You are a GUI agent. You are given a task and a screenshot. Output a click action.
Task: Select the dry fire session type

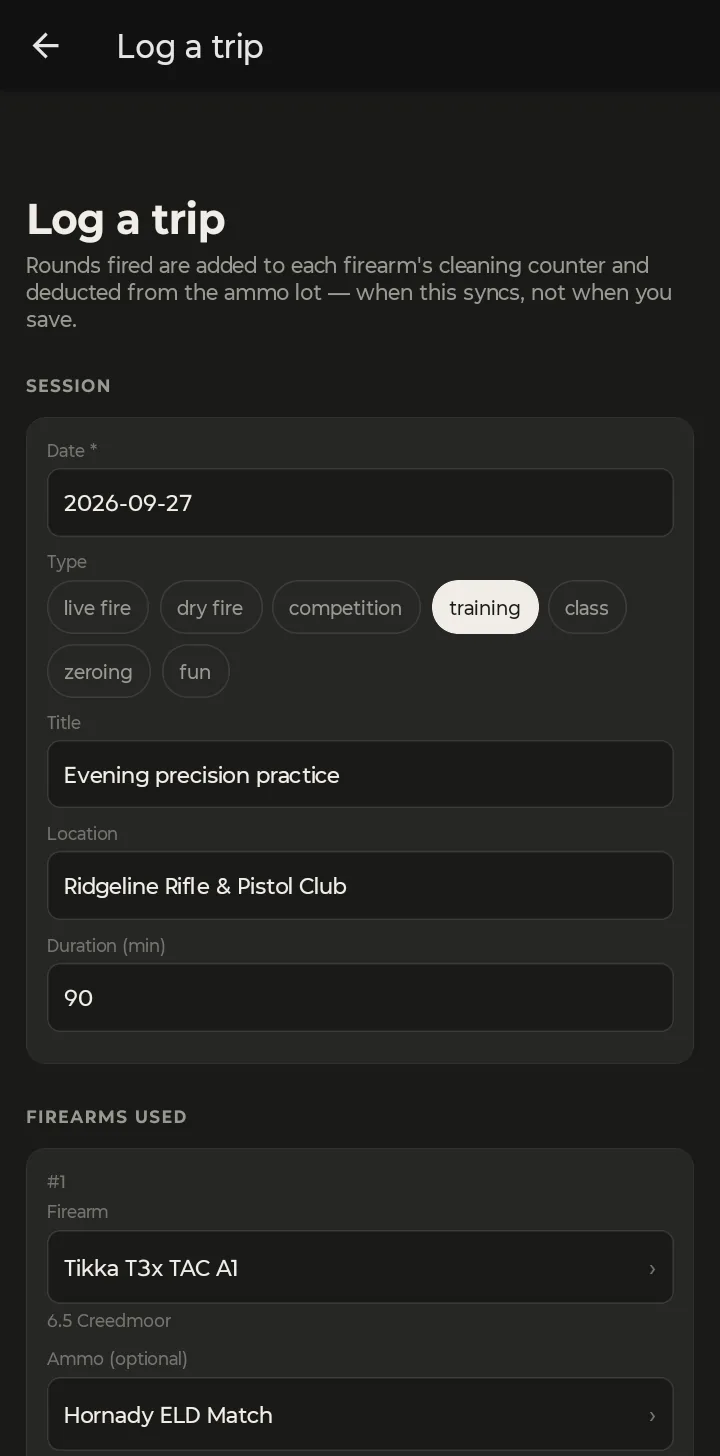(210, 608)
